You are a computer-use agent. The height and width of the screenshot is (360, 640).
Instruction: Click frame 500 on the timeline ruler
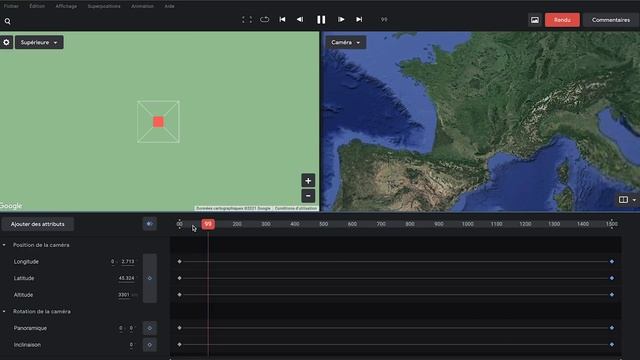tap(324, 224)
